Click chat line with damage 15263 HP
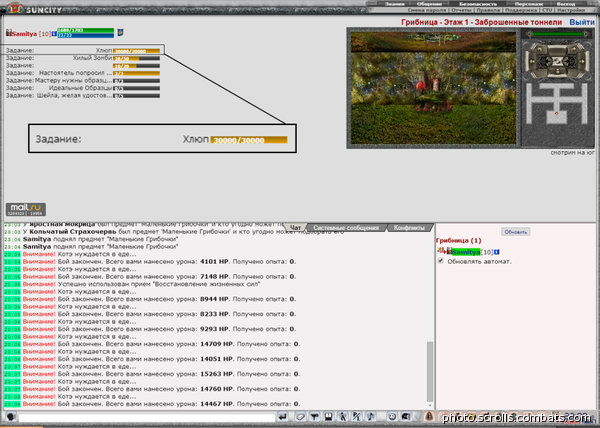This screenshot has height=428, width=600. (152, 374)
